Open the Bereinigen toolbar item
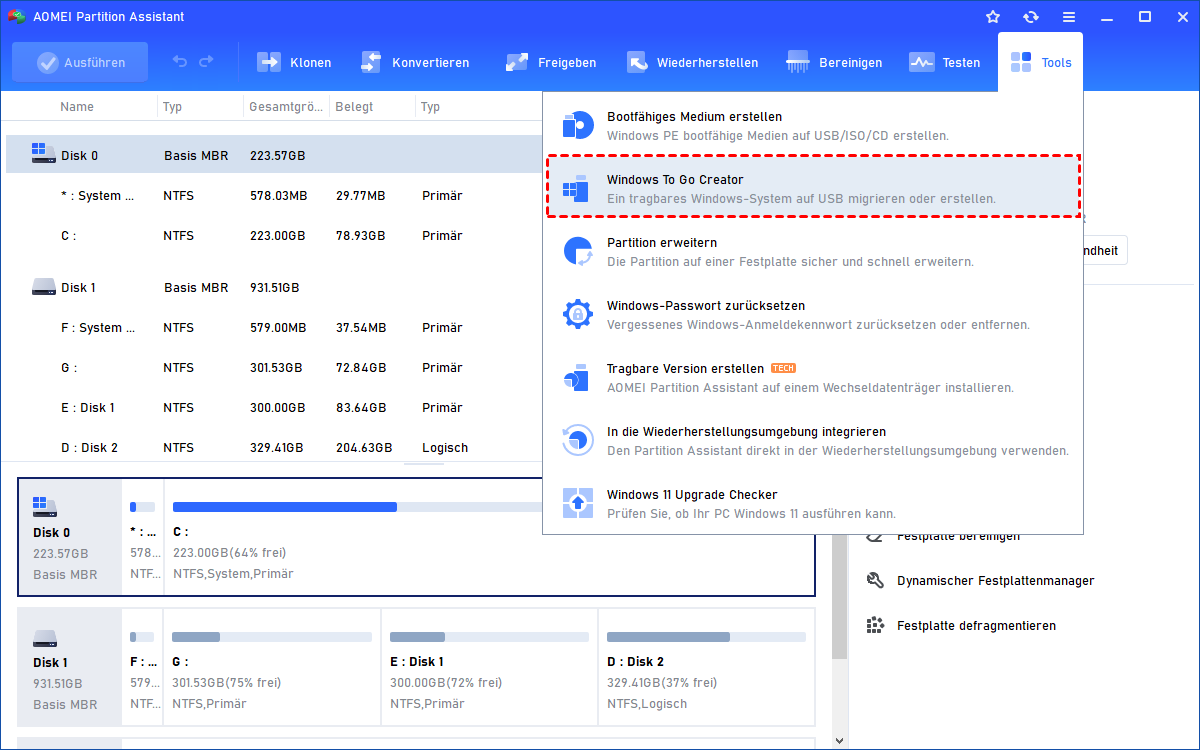The height and width of the screenshot is (750, 1200). pos(834,62)
